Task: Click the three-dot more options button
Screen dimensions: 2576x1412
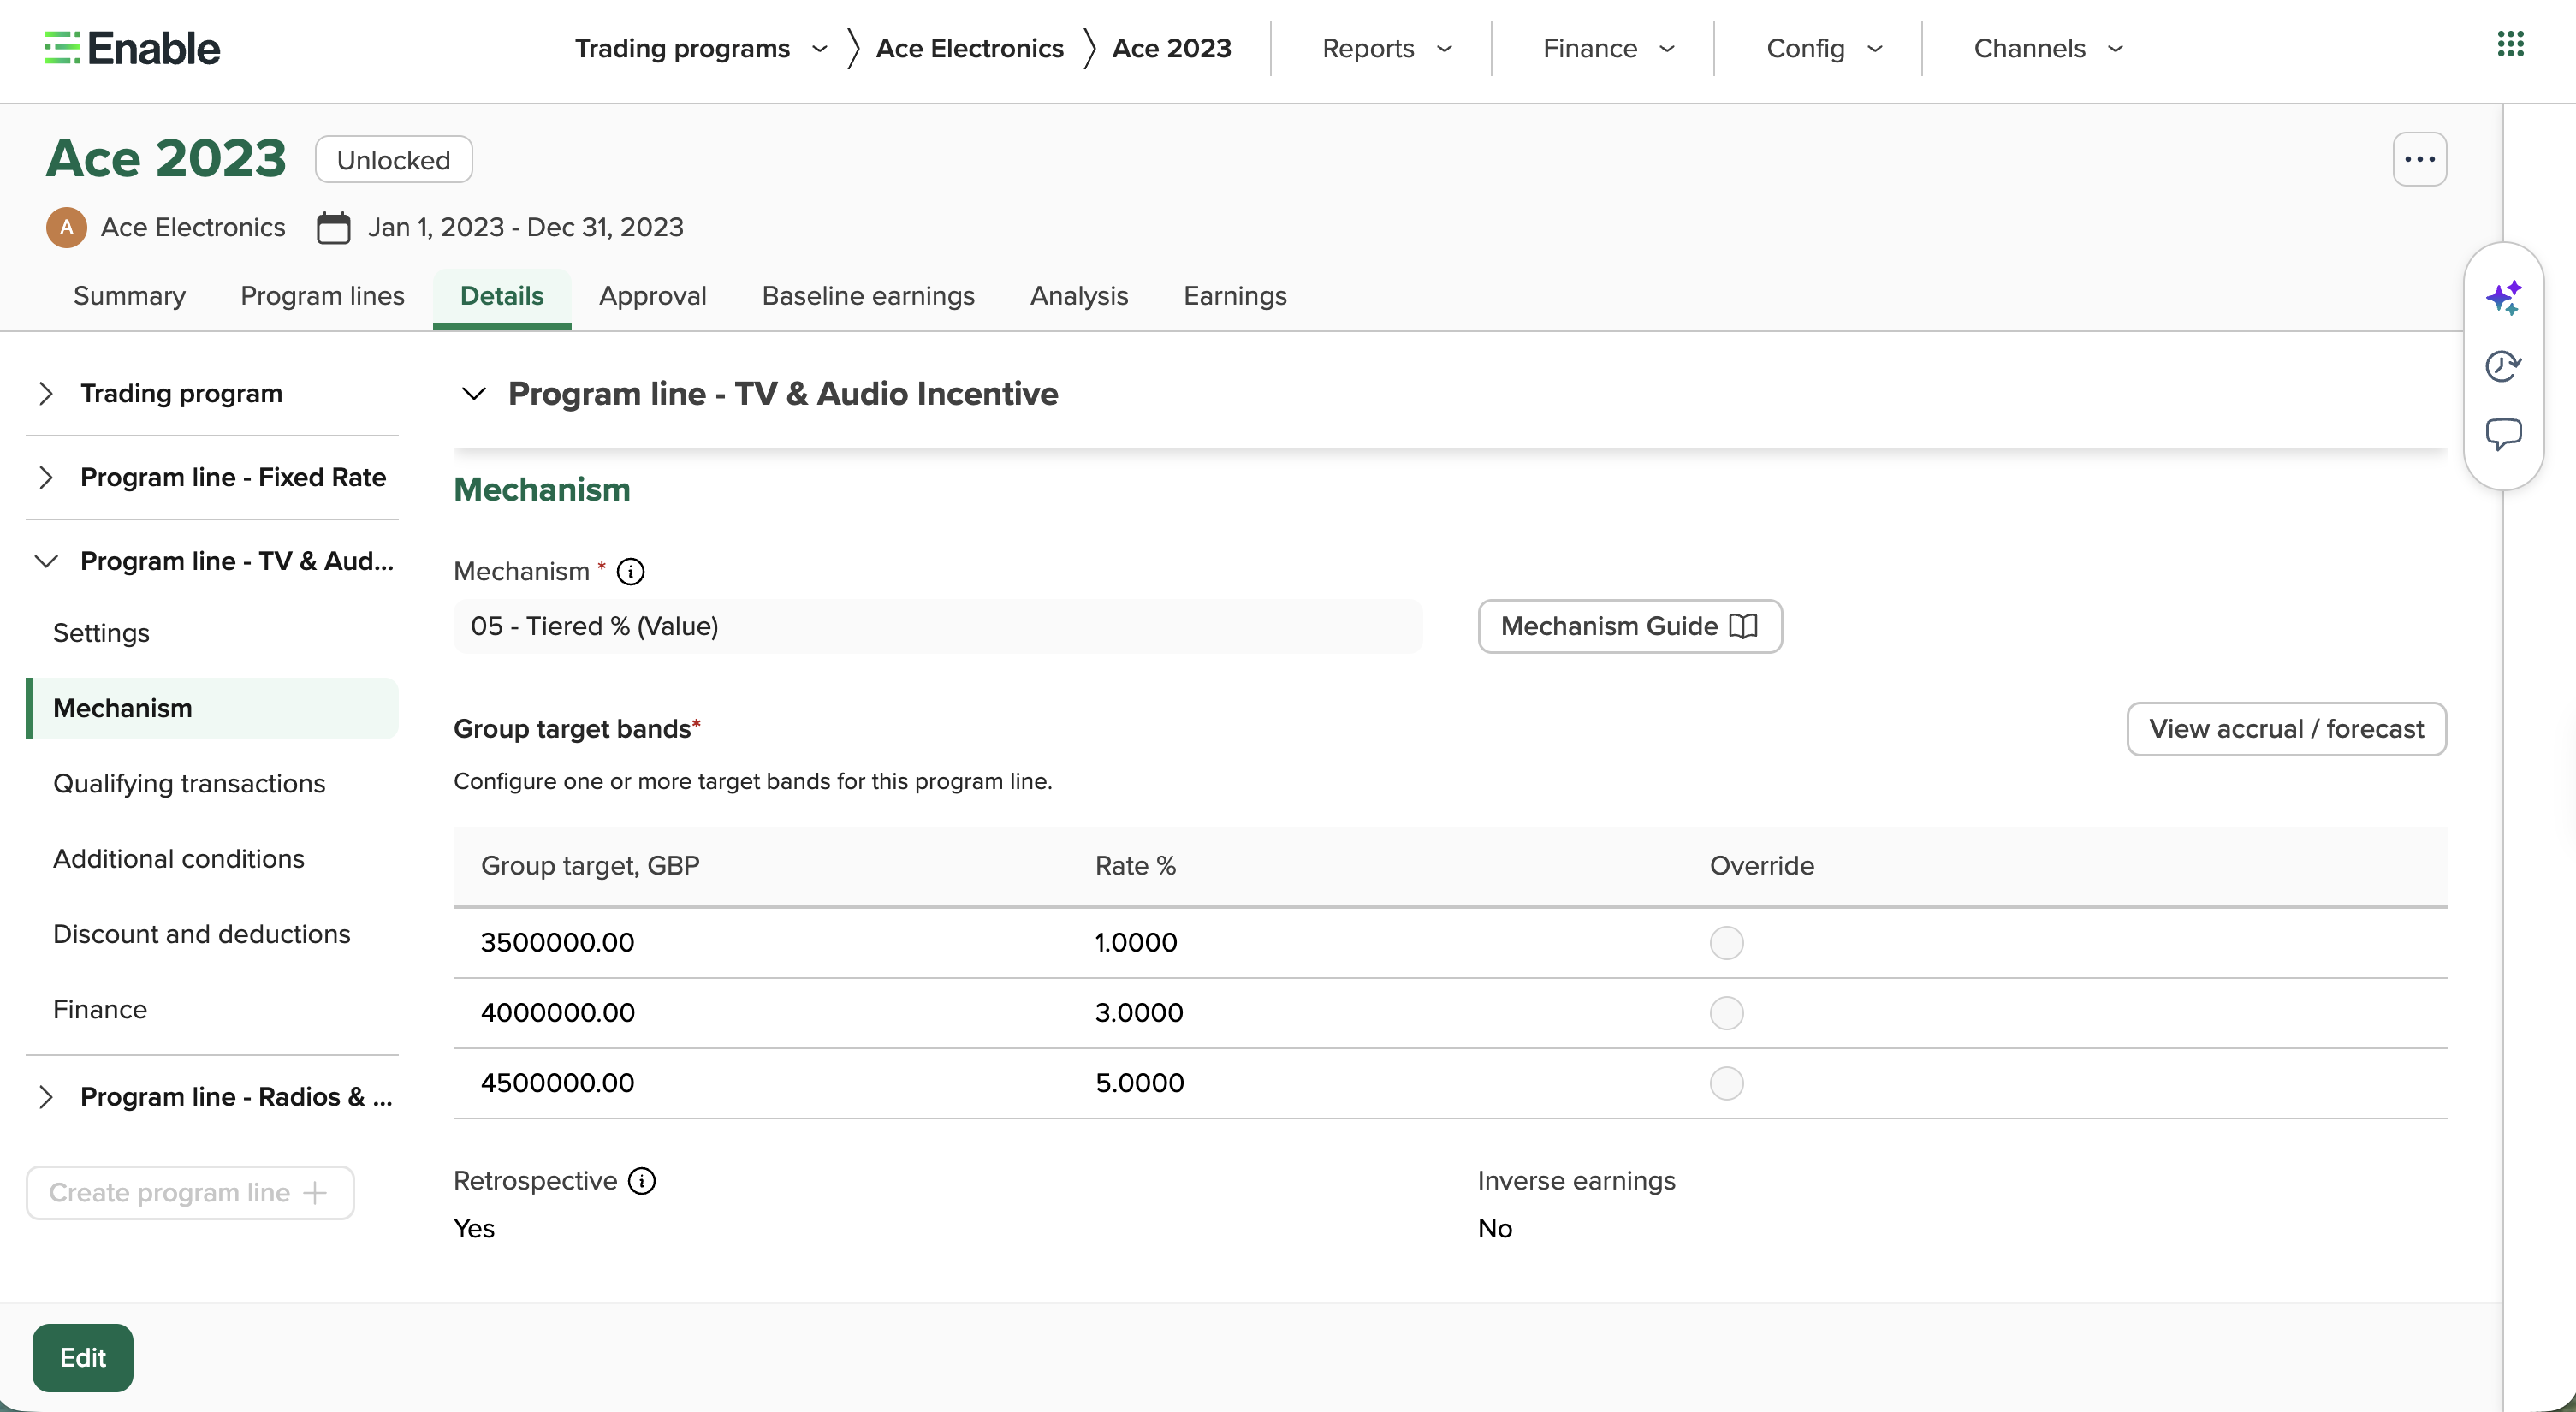Action: click(2419, 159)
